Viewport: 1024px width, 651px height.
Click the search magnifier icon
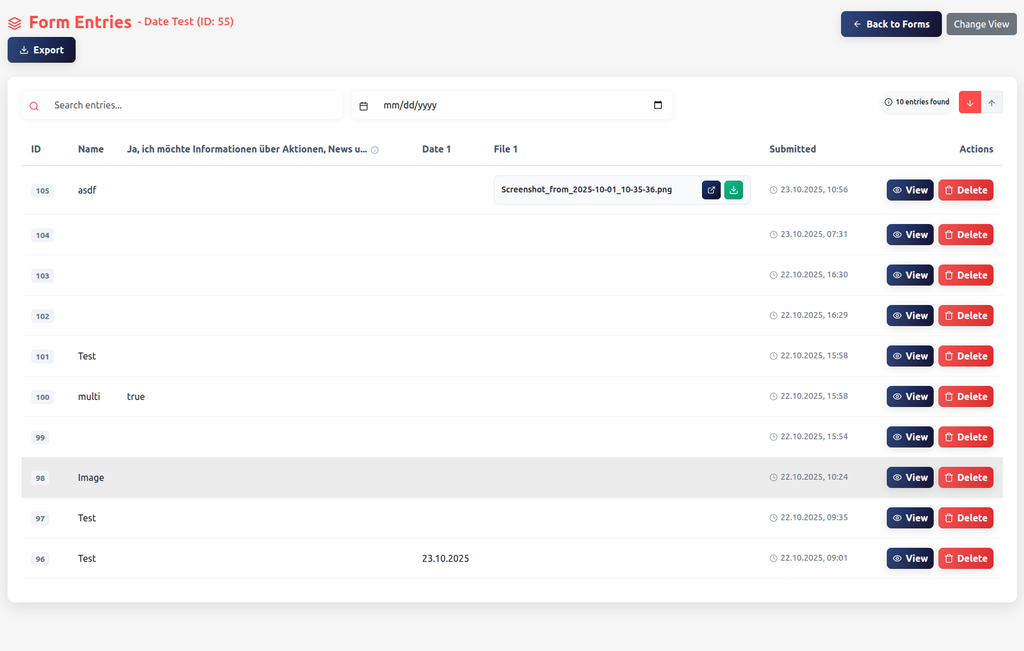tap(34, 106)
